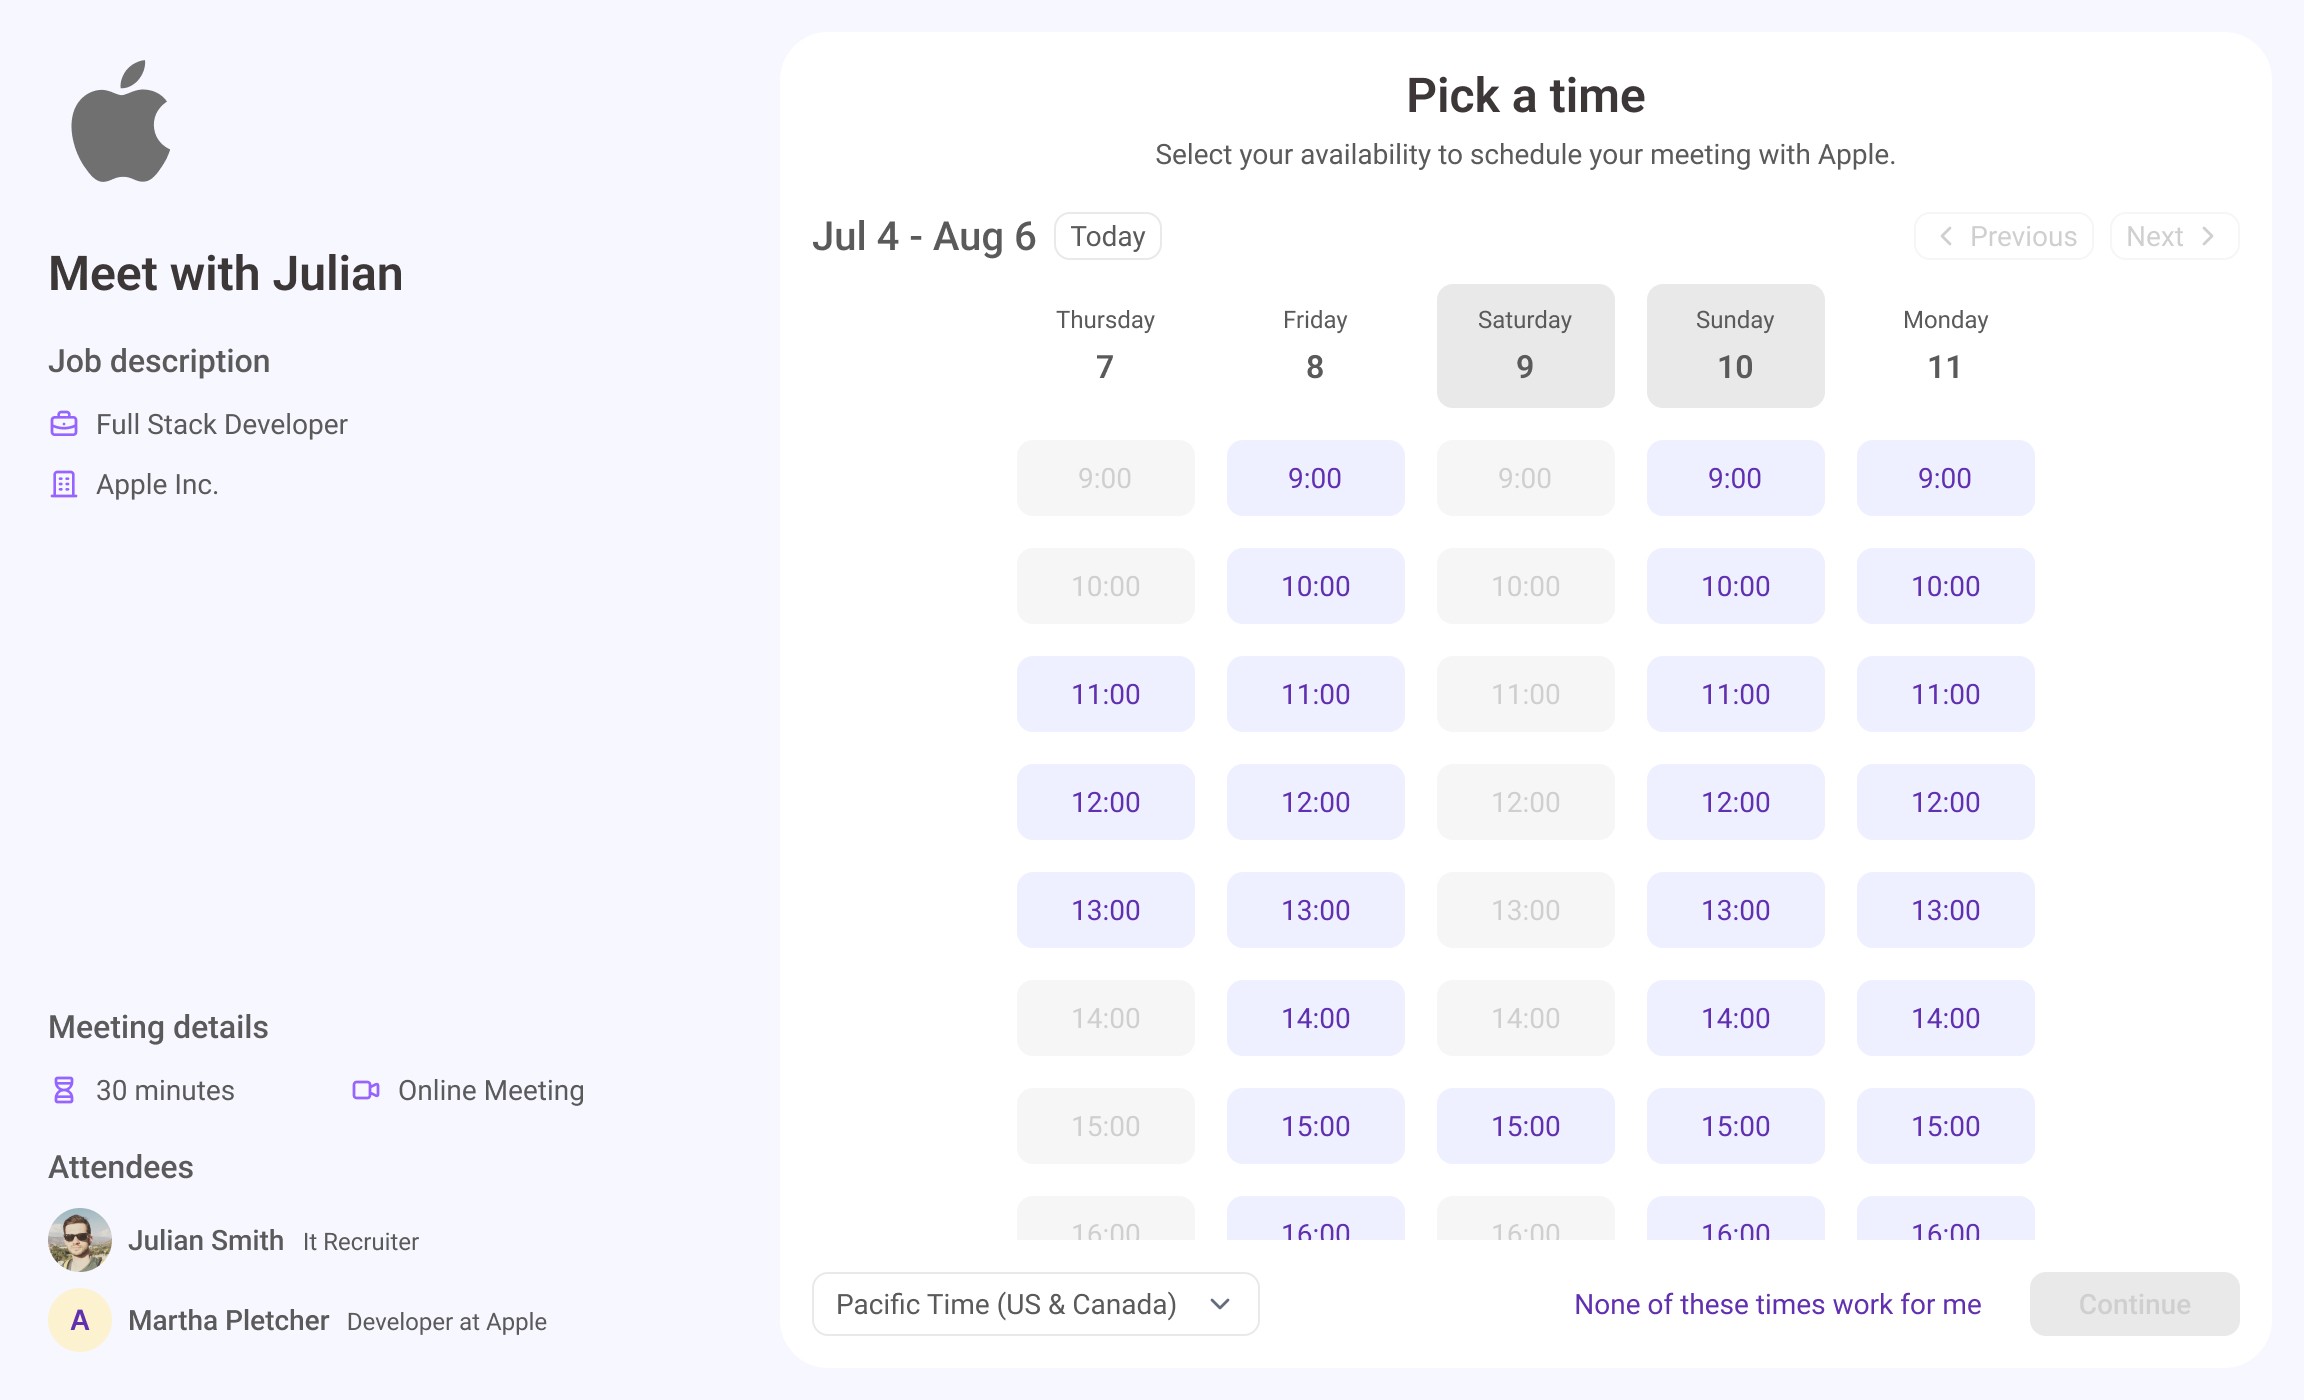Click None of these times work link
Screen dimensions: 2304x1400
(1777, 1304)
